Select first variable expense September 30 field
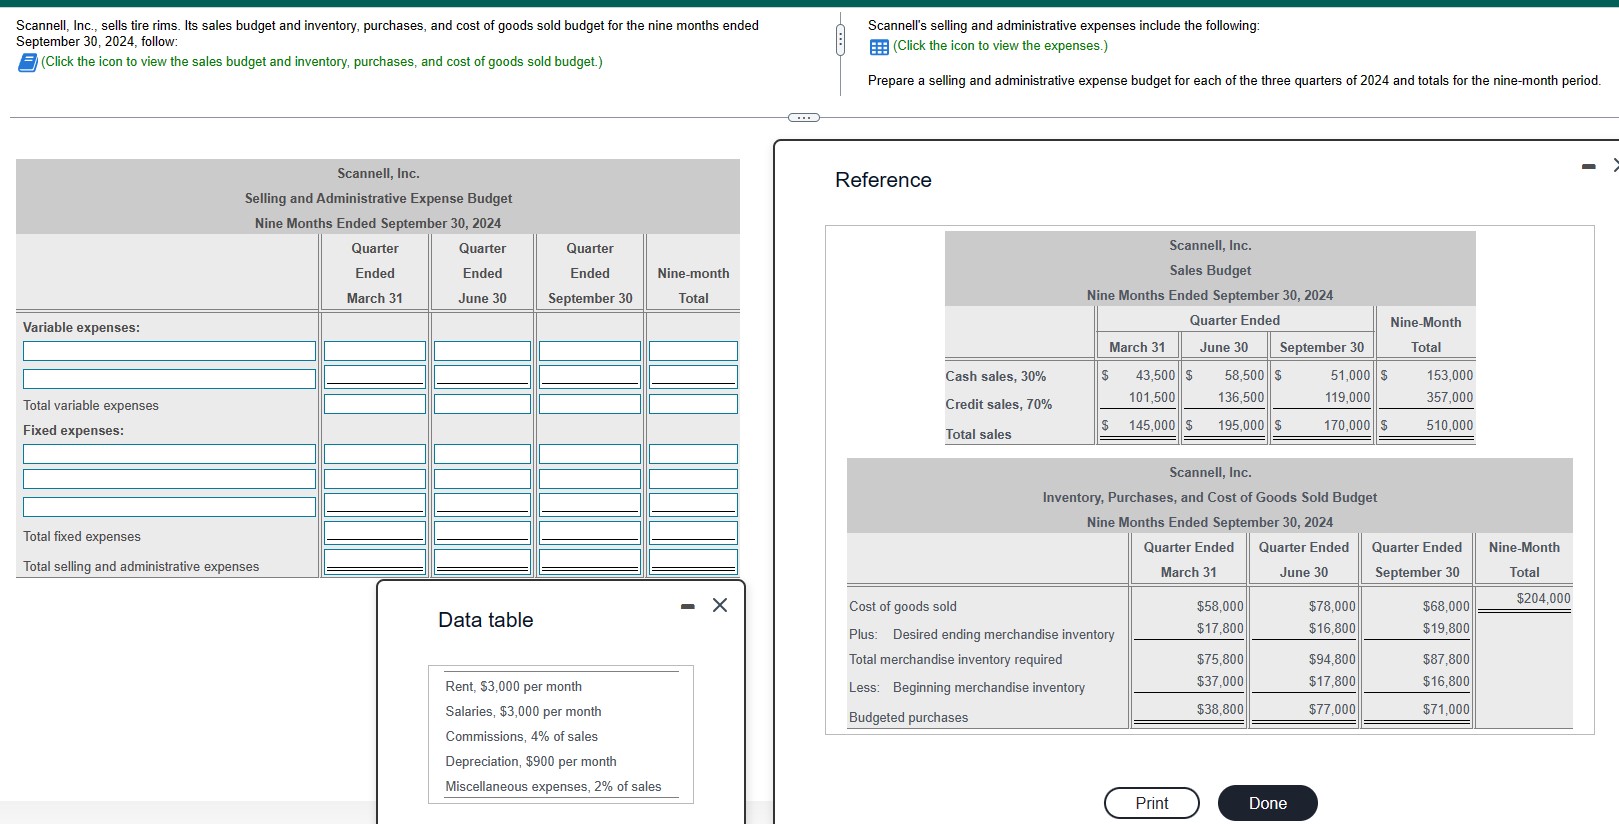The image size is (1619, 824). tap(590, 351)
